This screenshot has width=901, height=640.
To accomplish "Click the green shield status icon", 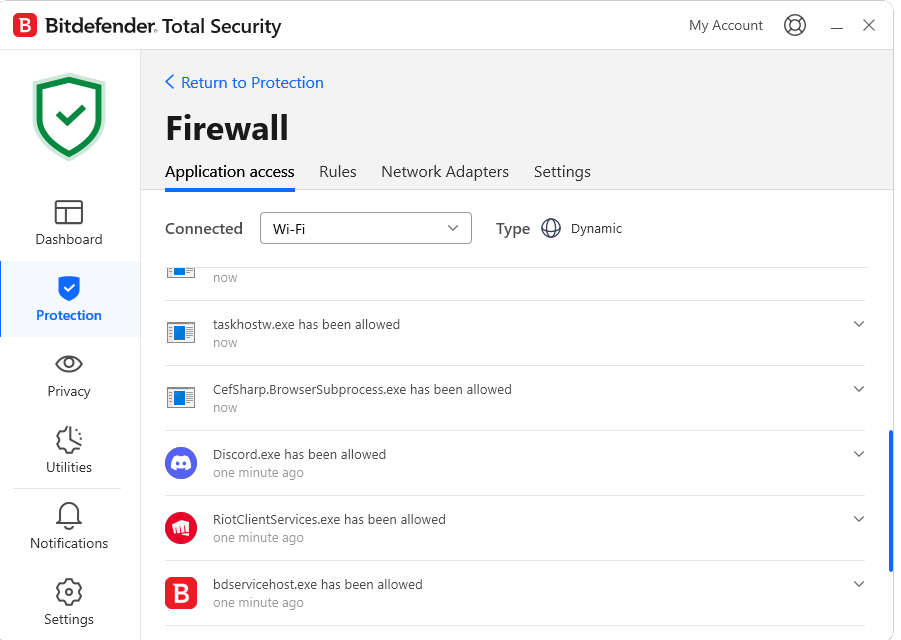I will pyautogui.click(x=69, y=117).
